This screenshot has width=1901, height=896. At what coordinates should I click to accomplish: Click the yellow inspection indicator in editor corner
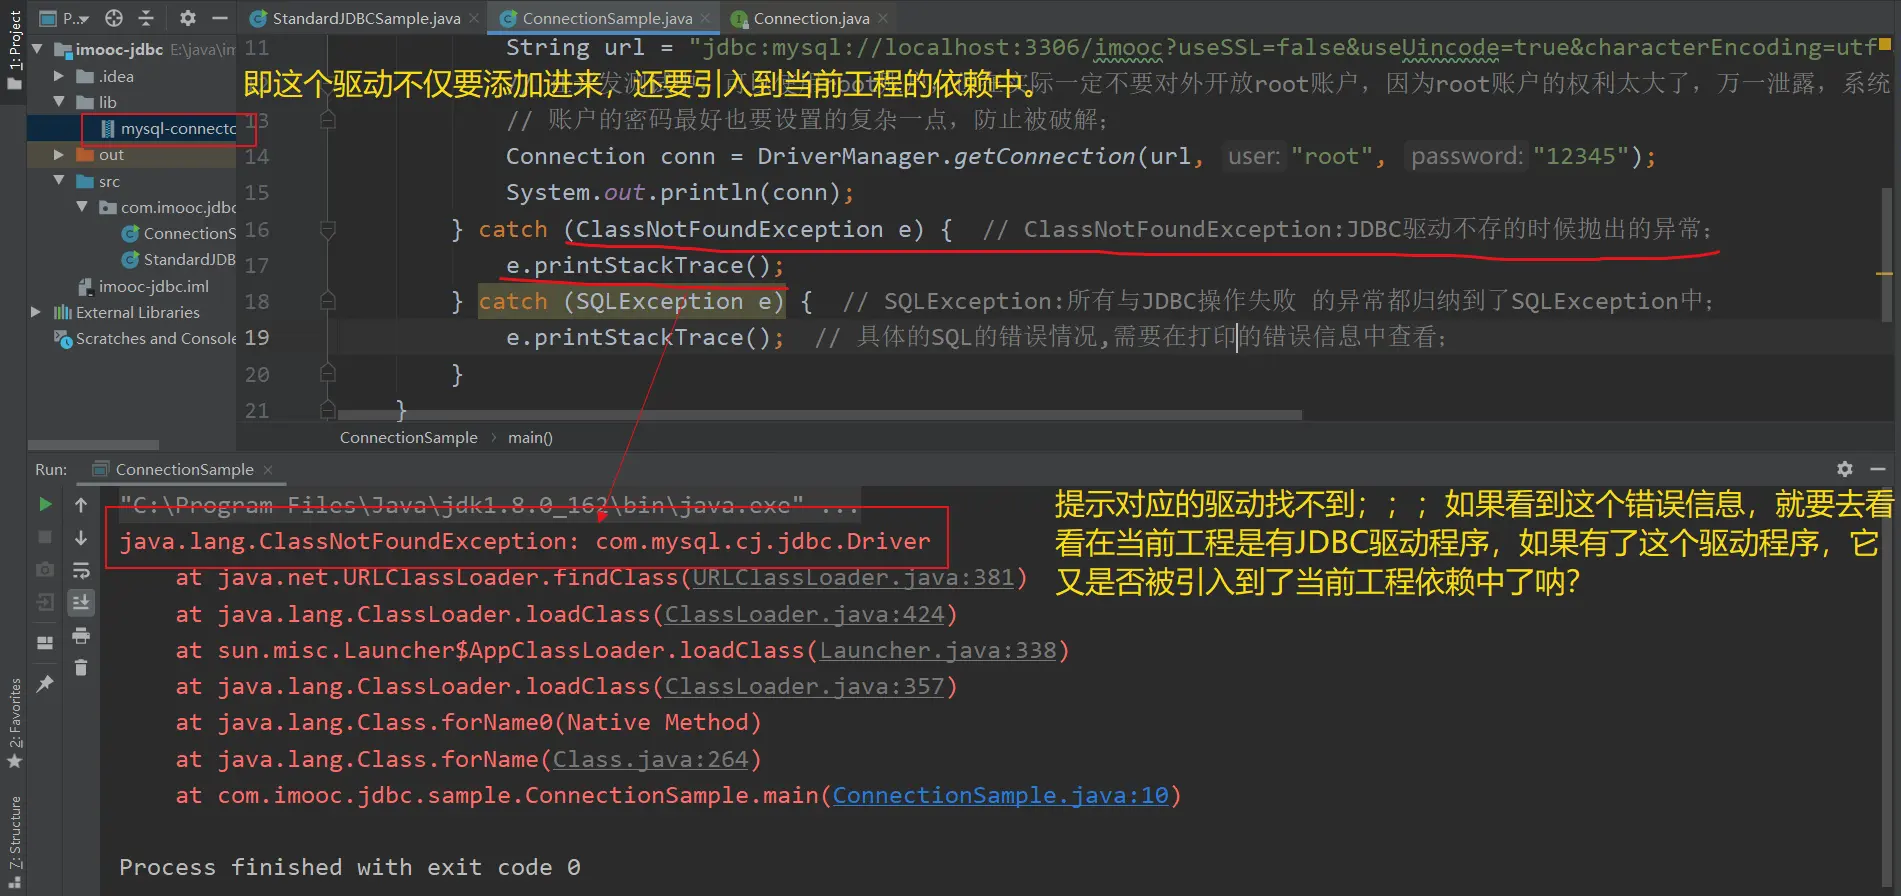click(x=1885, y=44)
